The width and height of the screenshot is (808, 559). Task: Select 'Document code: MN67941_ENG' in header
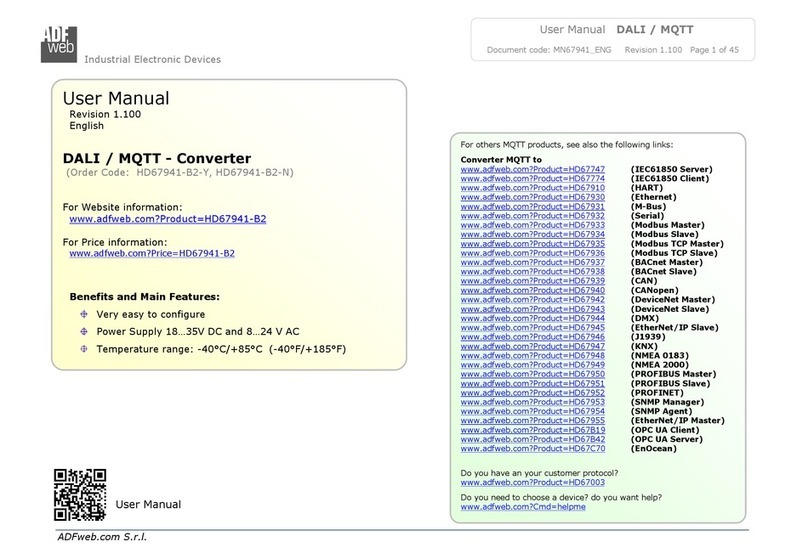549,50
